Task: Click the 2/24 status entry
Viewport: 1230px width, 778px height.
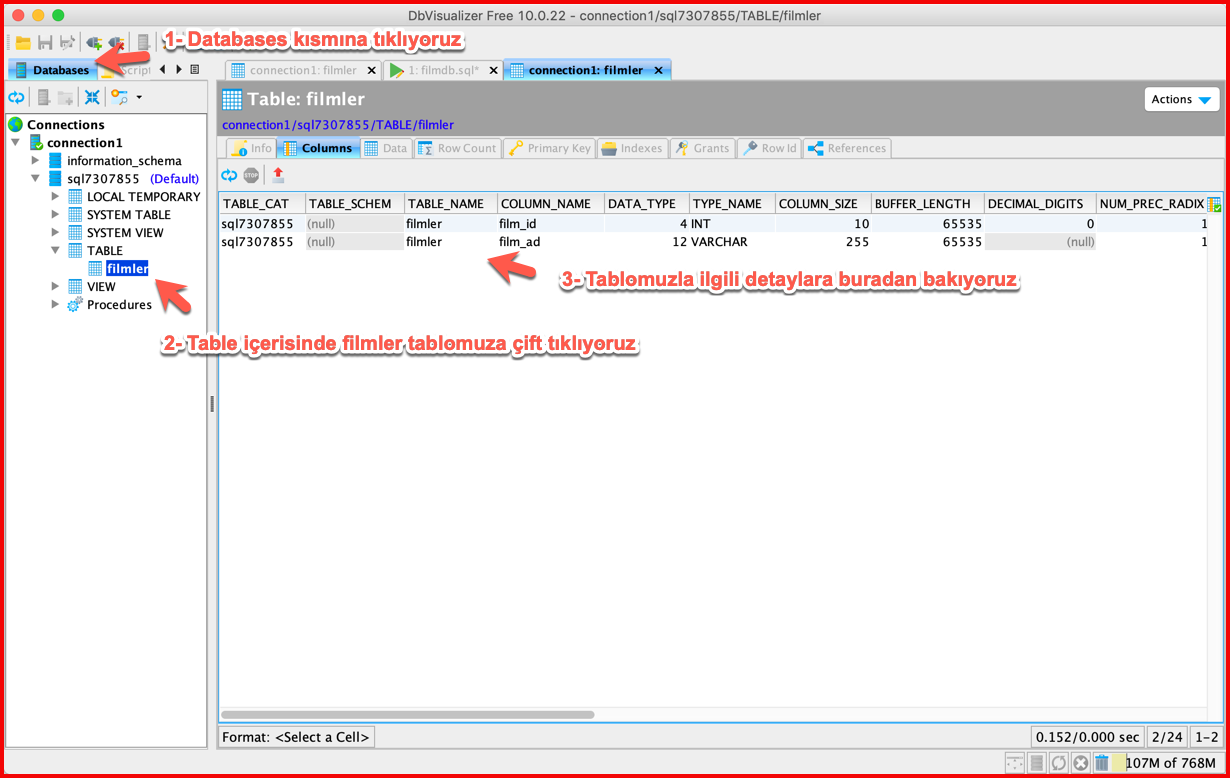Action: (1167, 737)
